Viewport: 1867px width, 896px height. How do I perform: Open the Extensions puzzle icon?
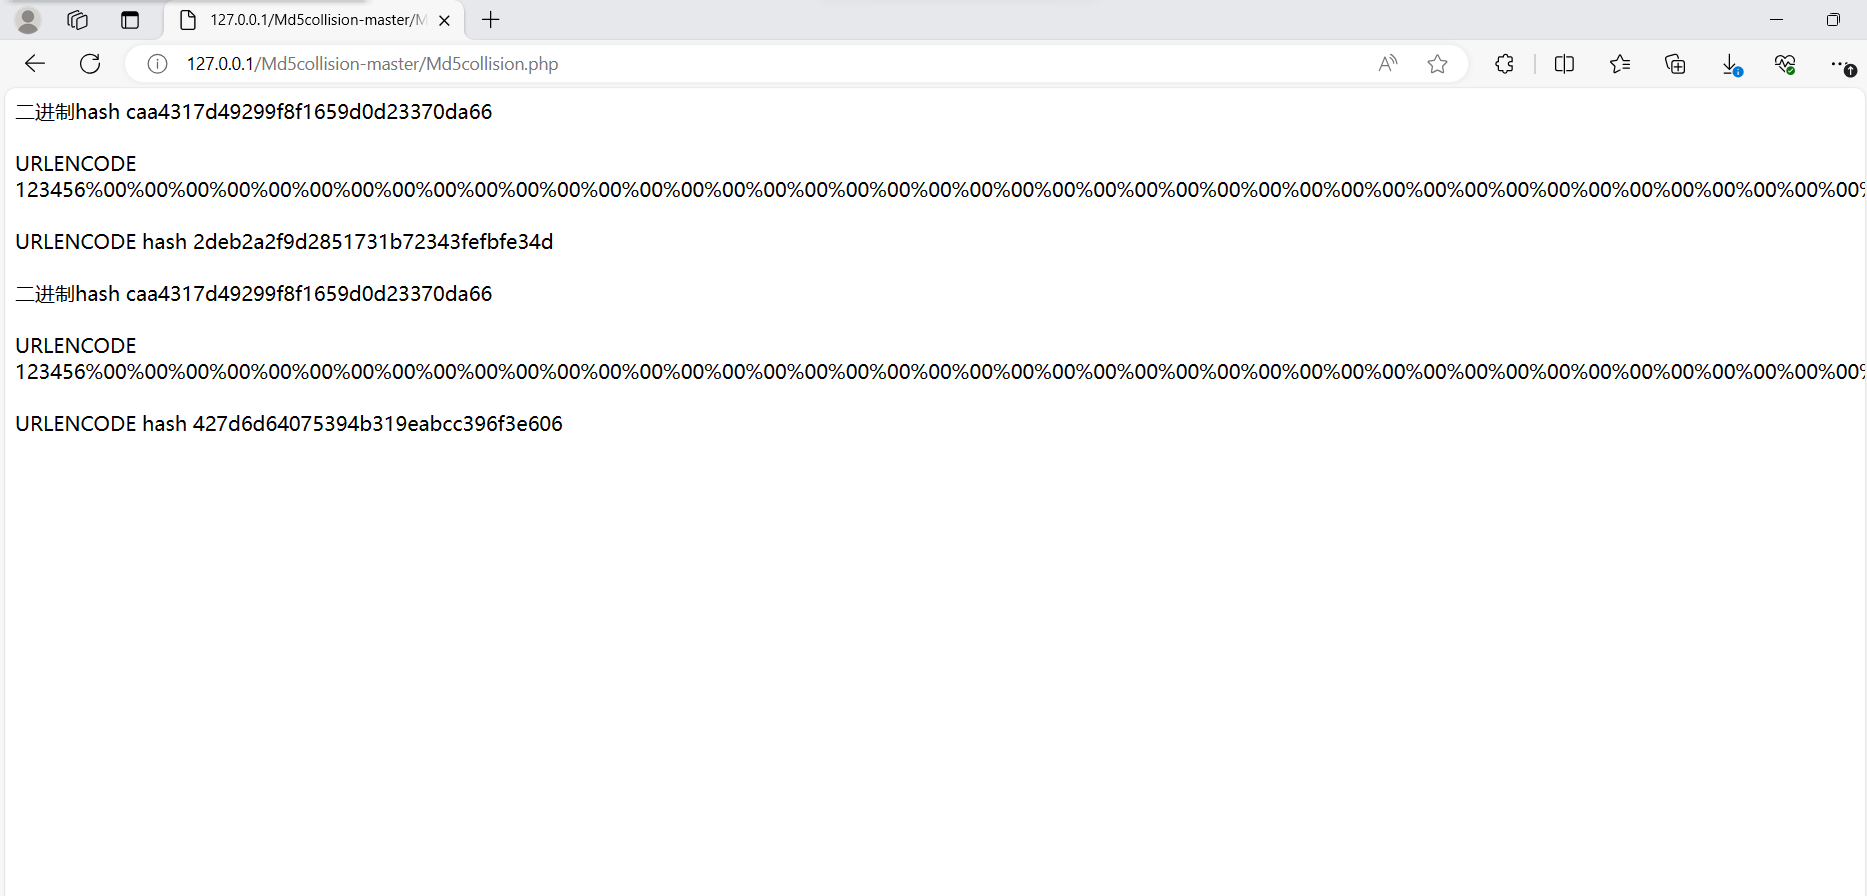pyautogui.click(x=1504, y=64)
